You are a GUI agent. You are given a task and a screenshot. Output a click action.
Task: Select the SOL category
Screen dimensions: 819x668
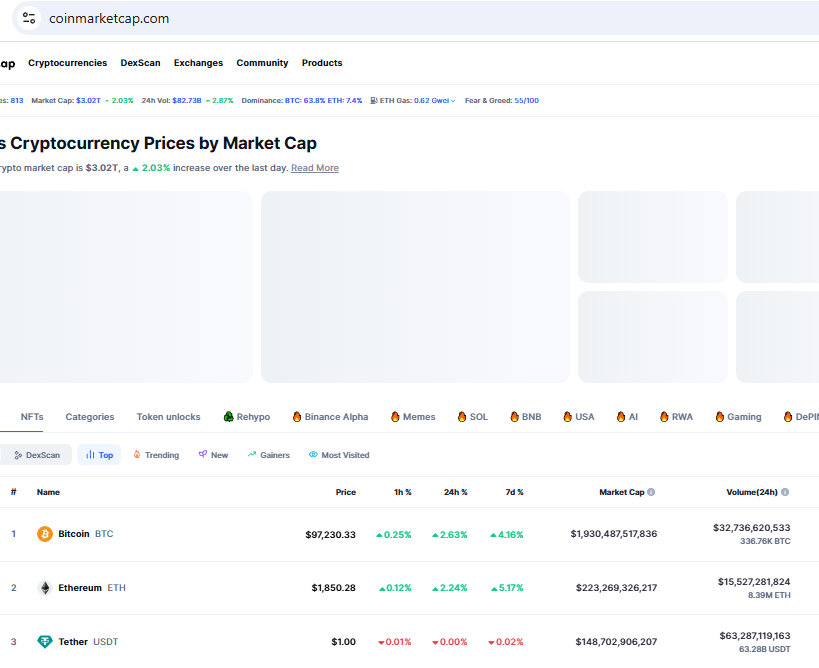tap(472, 417)
